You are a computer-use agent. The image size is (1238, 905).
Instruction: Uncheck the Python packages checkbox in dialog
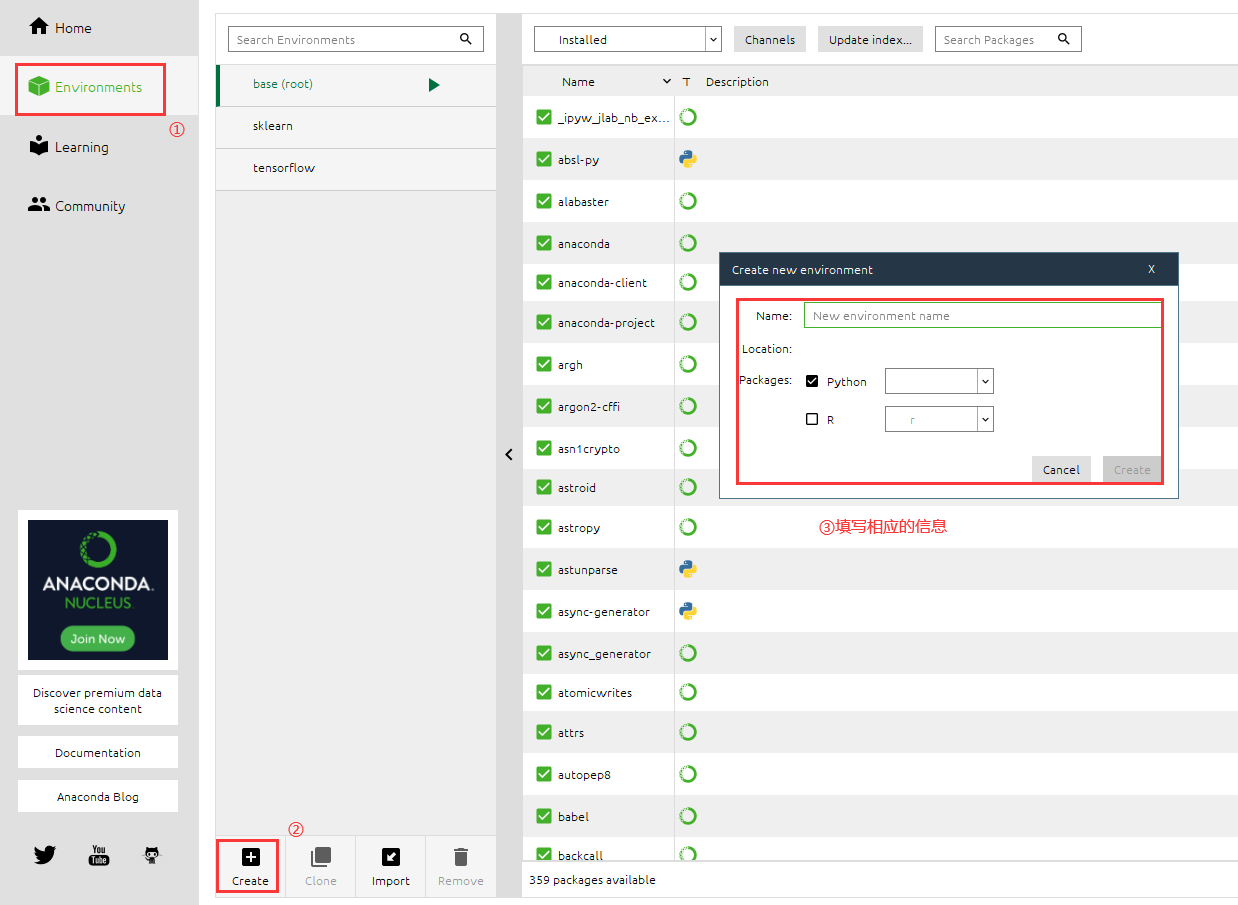pos(812,381)
